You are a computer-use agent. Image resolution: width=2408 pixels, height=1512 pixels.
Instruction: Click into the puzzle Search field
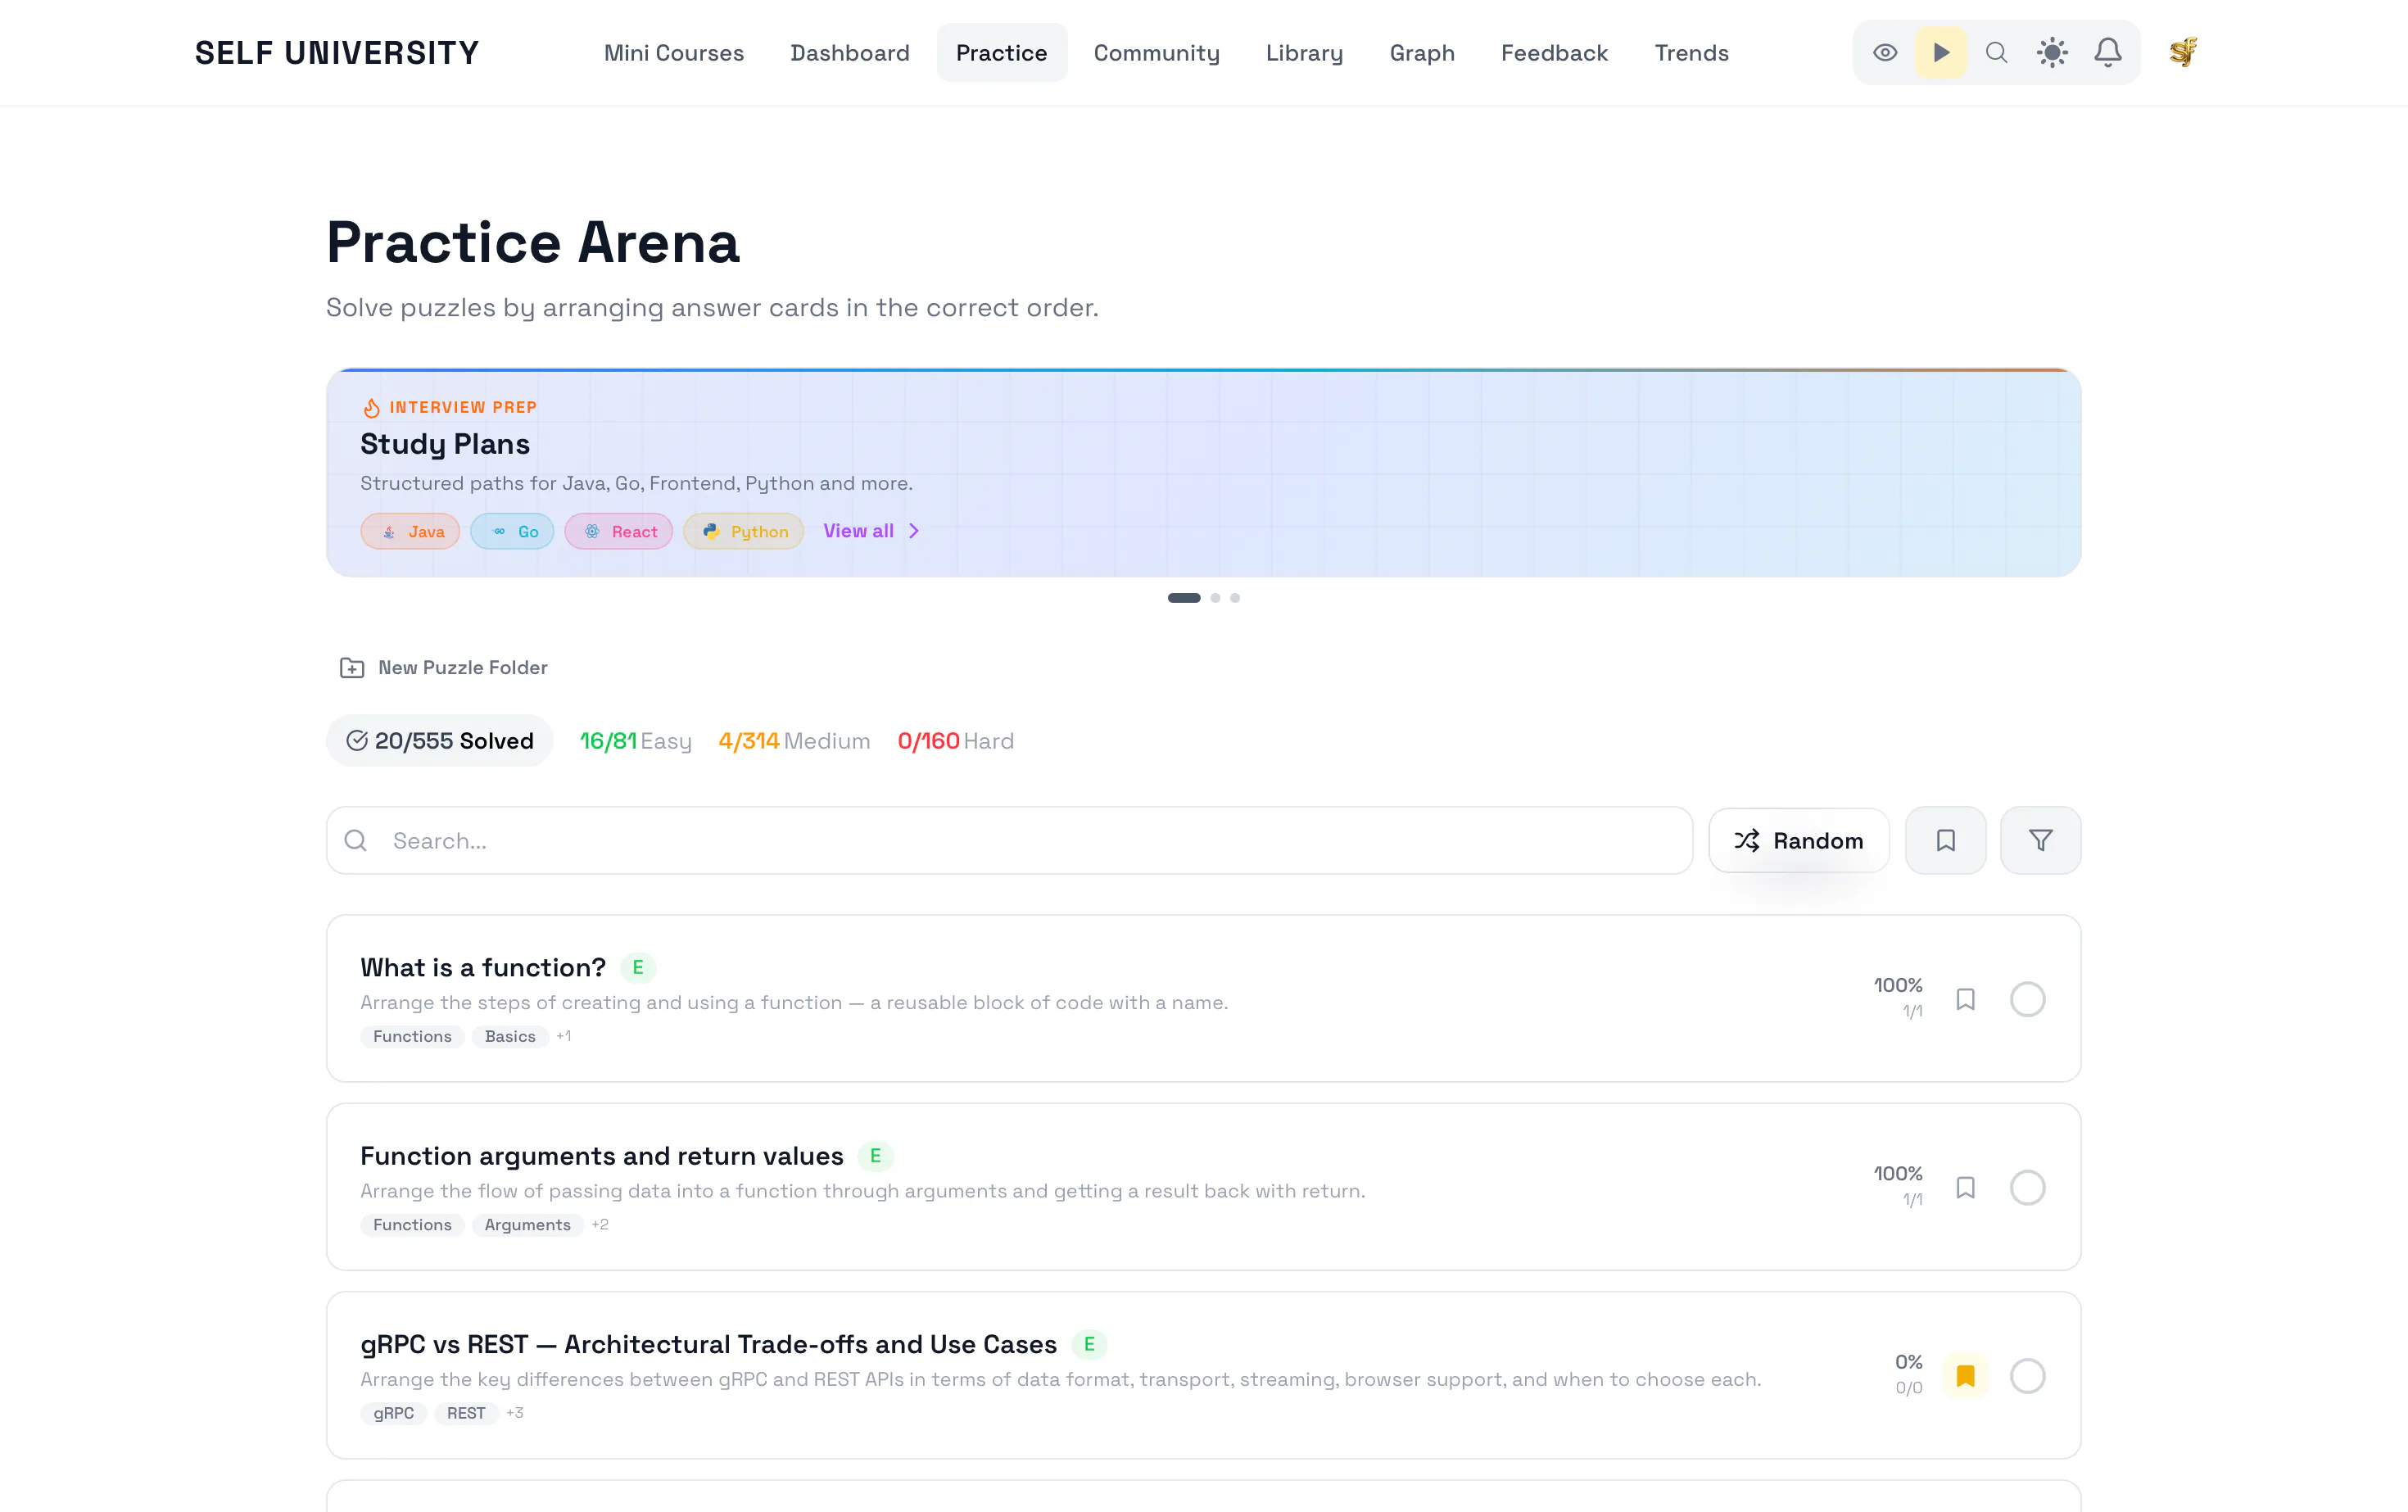click(x=1009, y=841)
